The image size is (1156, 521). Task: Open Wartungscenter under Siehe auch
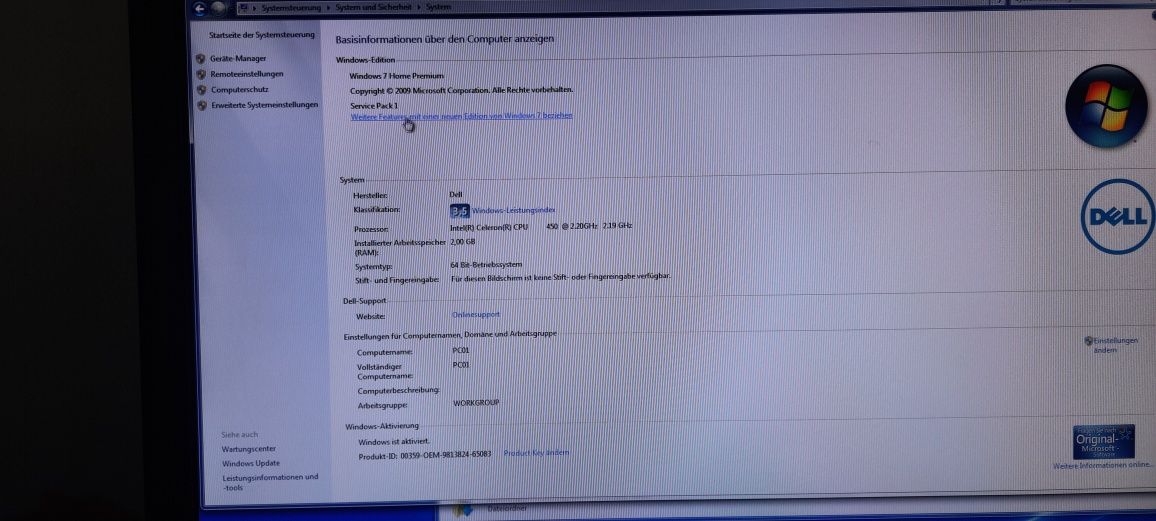click(x=249, y=449)
